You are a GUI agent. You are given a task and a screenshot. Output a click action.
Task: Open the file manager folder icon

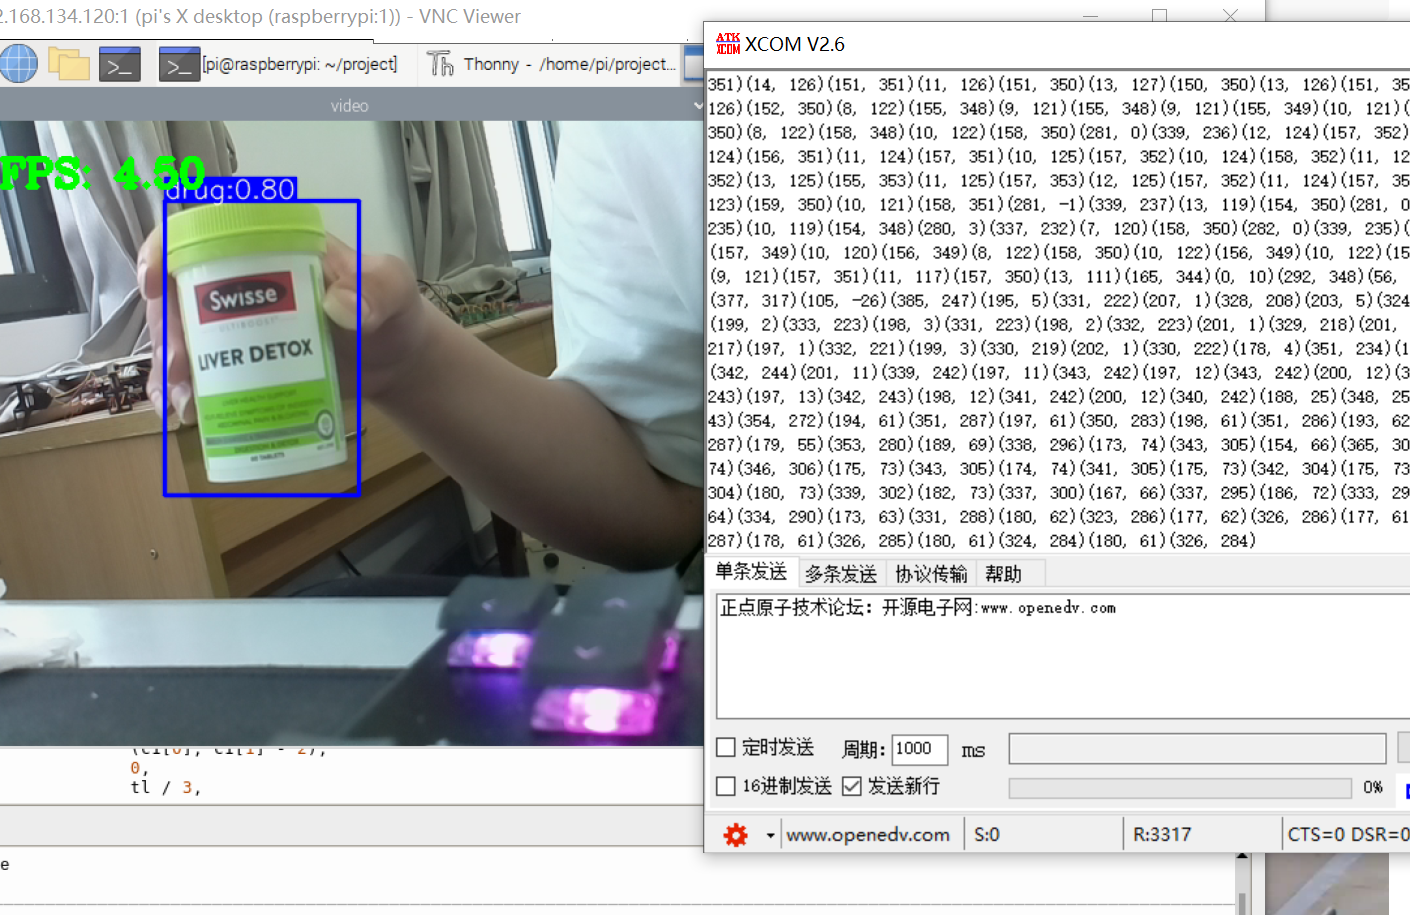point(69,64)
